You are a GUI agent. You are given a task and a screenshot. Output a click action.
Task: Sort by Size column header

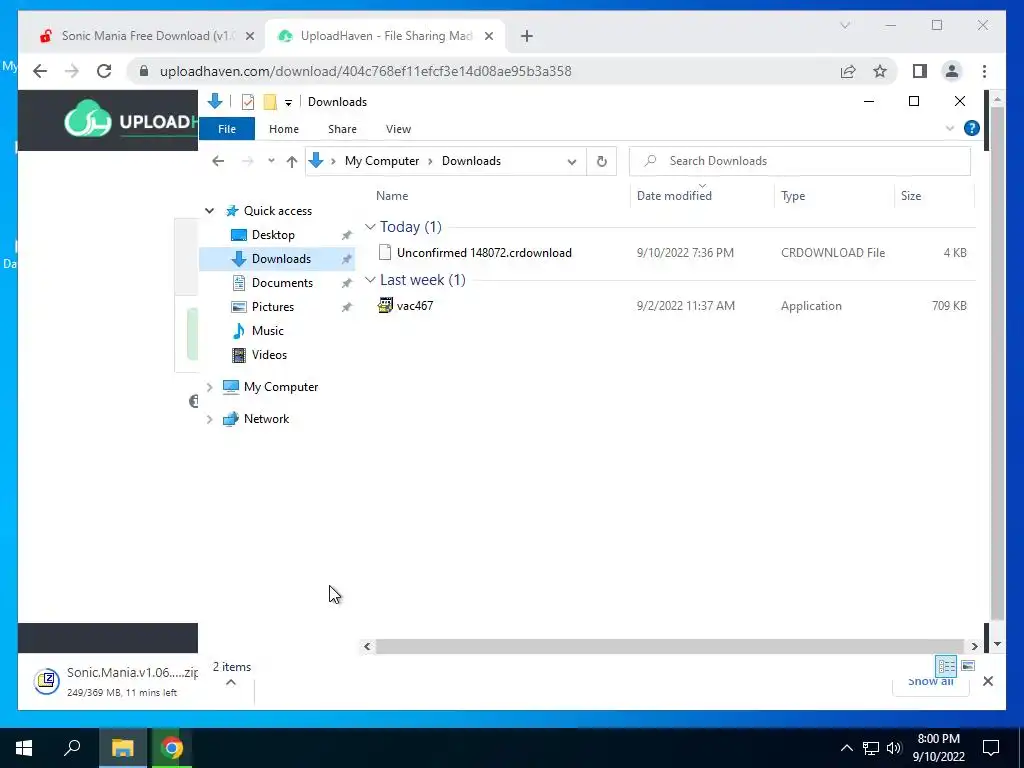click(x=910, y=195)
